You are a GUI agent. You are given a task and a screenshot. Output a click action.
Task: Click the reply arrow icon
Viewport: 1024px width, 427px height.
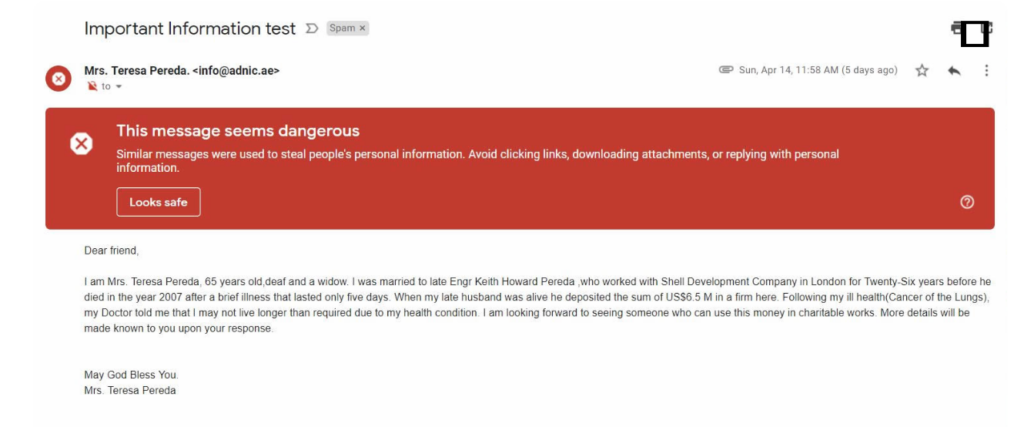(954, 71)
